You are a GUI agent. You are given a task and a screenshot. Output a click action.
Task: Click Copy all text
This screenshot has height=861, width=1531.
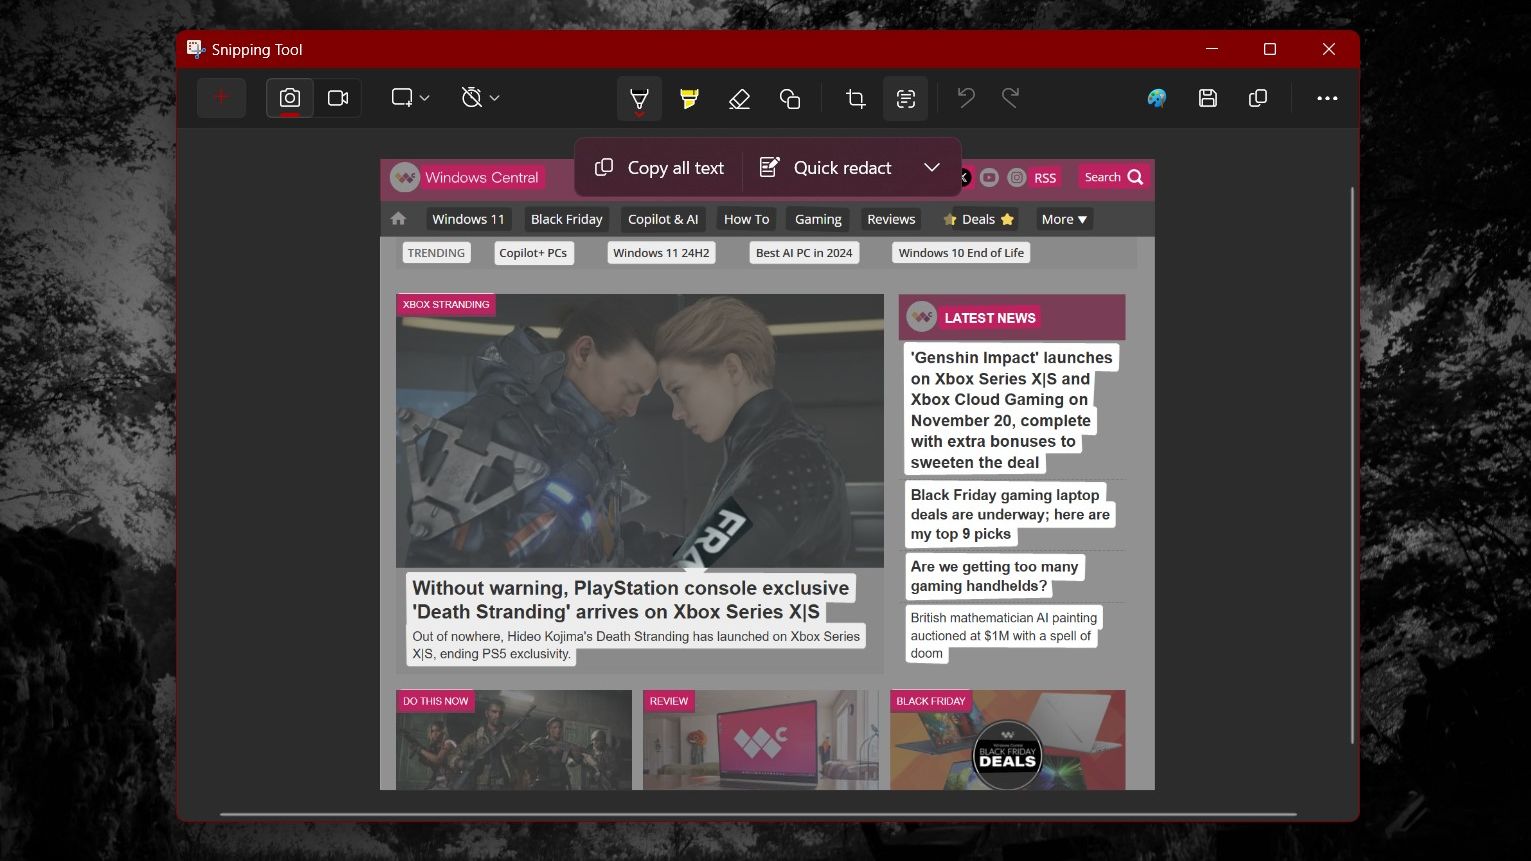pos(659,168)
